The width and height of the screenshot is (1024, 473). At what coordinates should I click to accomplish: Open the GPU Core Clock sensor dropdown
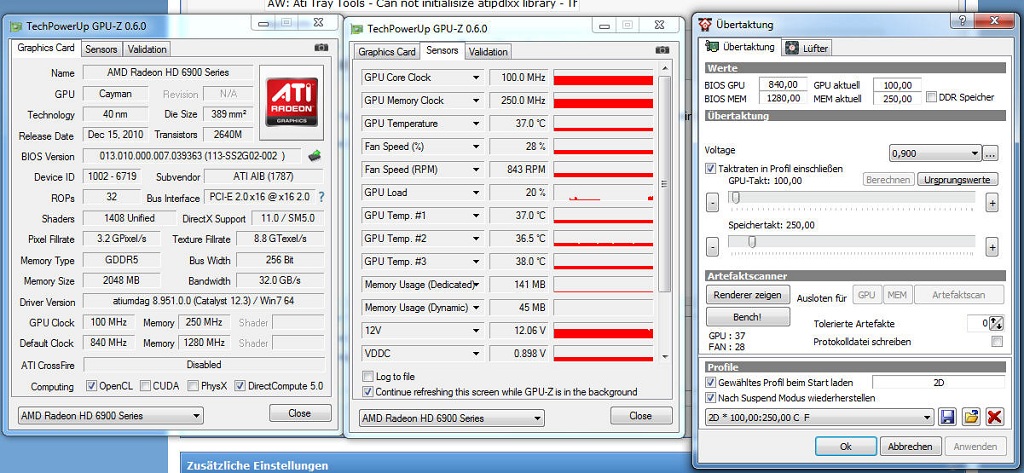pyautogui.click(x=477, y=78)
